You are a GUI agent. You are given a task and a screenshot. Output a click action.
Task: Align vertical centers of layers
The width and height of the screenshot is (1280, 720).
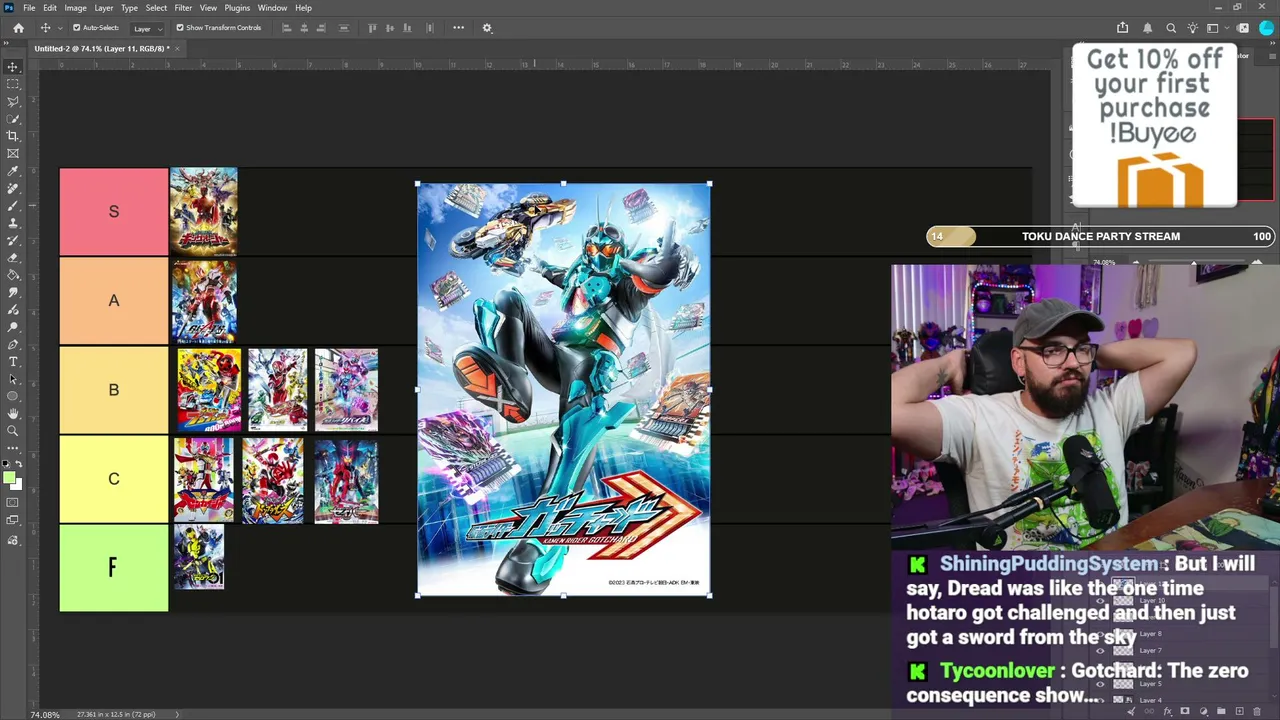390,28
